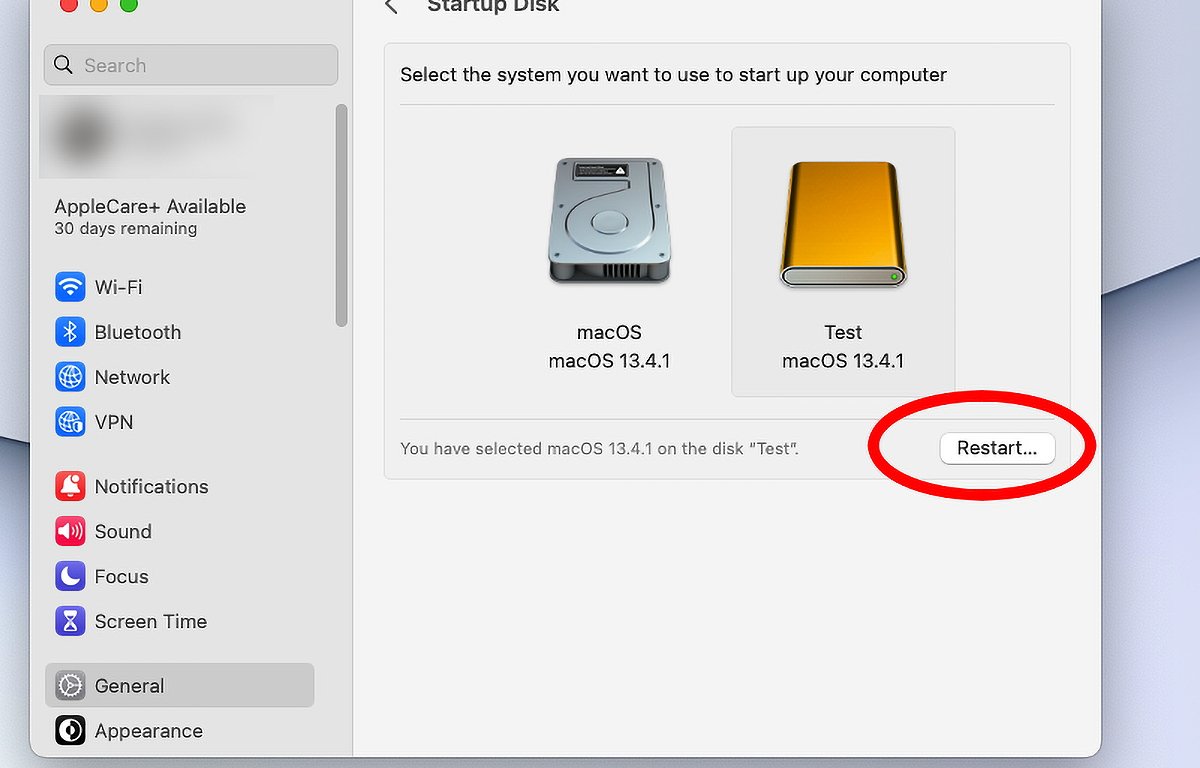Click the Search field in sidebar
The width and height of the screenshot is (1200, 768).
(x=200, y=65)
